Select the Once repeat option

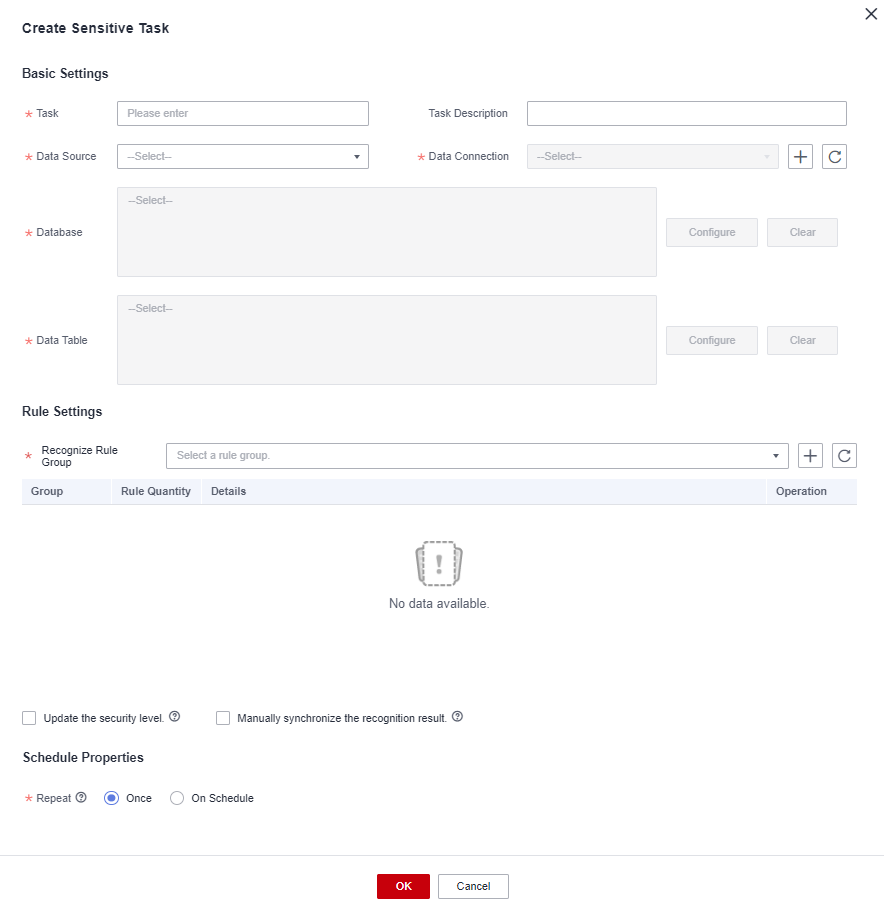point(111,798)
